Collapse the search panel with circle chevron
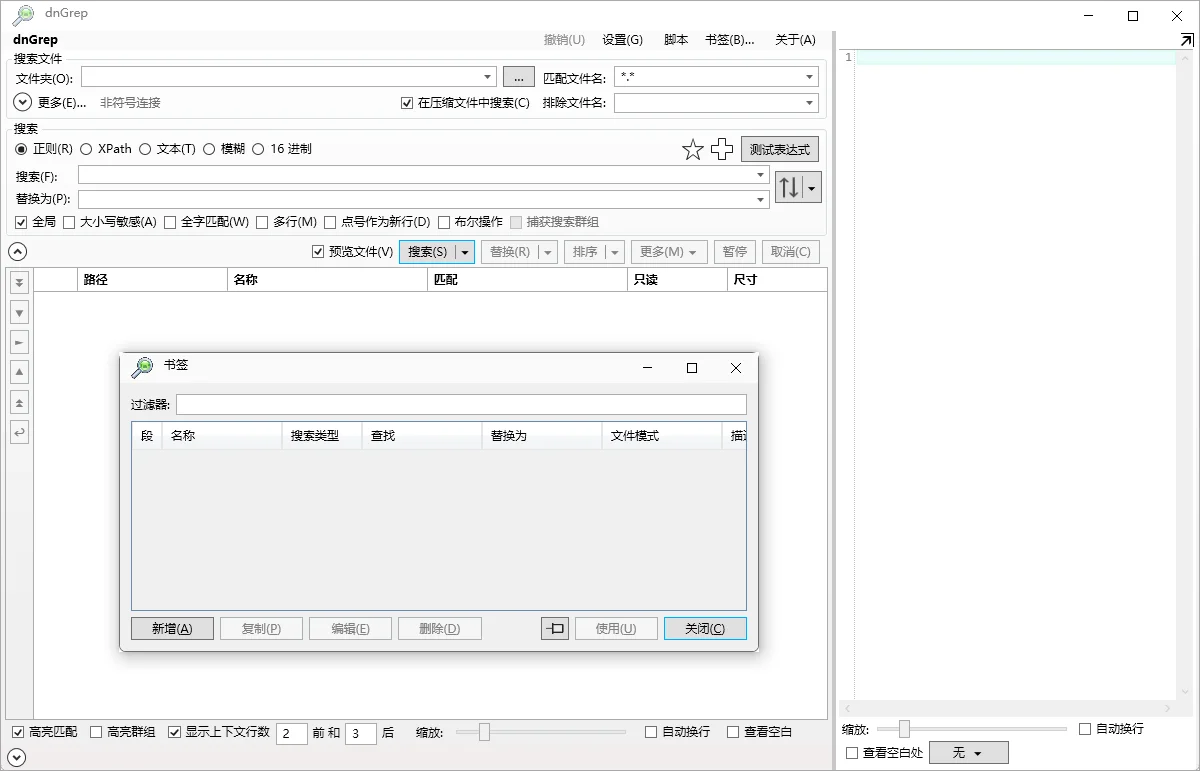The width and height of the screenshot is (1200, 771). (17, 252)
